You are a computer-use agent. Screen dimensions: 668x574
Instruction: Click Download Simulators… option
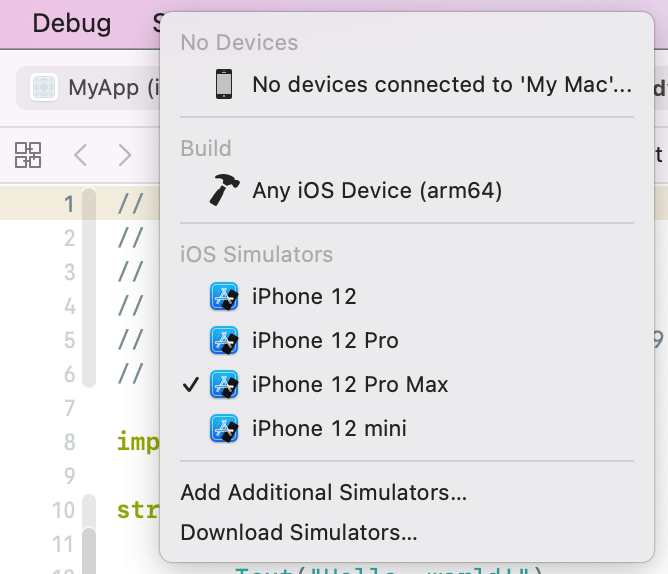[x=299, y=532]
